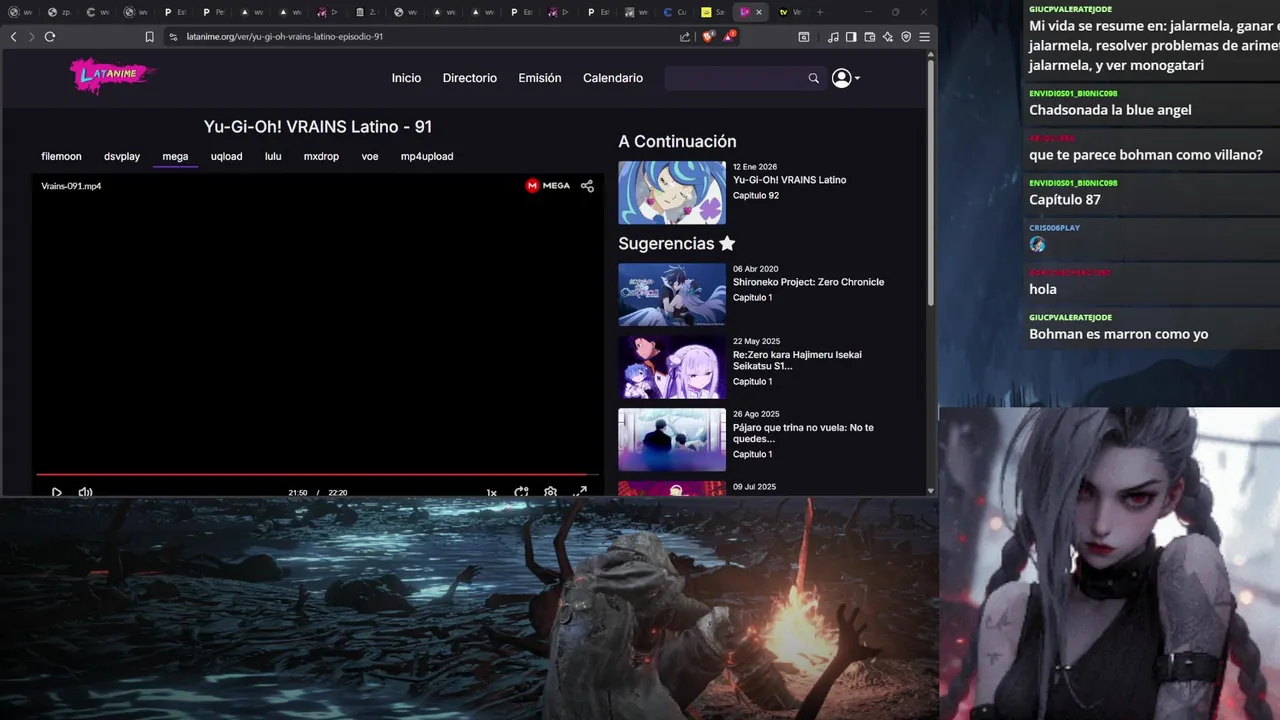The image size is (1280, 720).
Task: Open Shironeko Project: Zero Chronicle link
Action: [x=808, y=282]
